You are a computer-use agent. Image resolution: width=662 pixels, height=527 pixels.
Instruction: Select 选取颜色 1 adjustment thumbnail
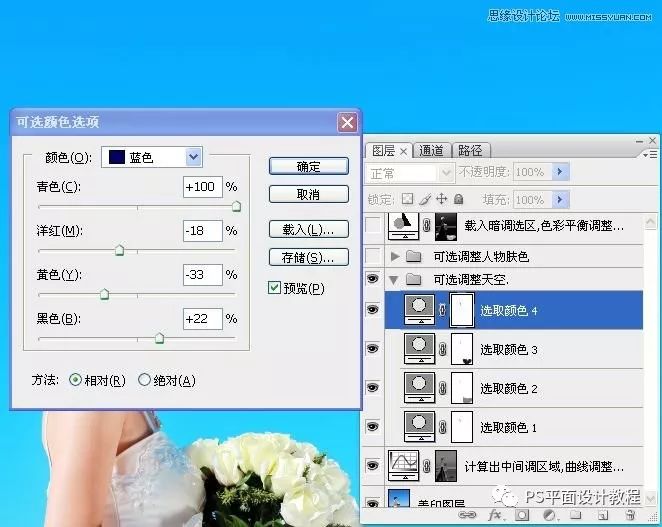(419, 427)
